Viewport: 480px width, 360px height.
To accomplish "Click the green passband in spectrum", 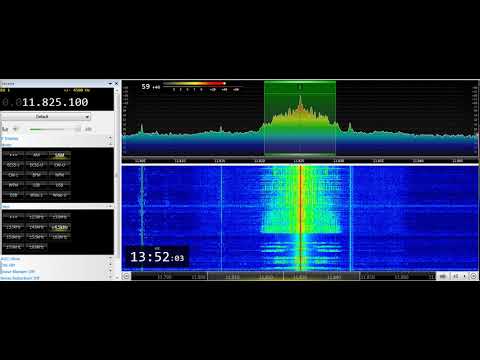I will (x=300, y=118).
